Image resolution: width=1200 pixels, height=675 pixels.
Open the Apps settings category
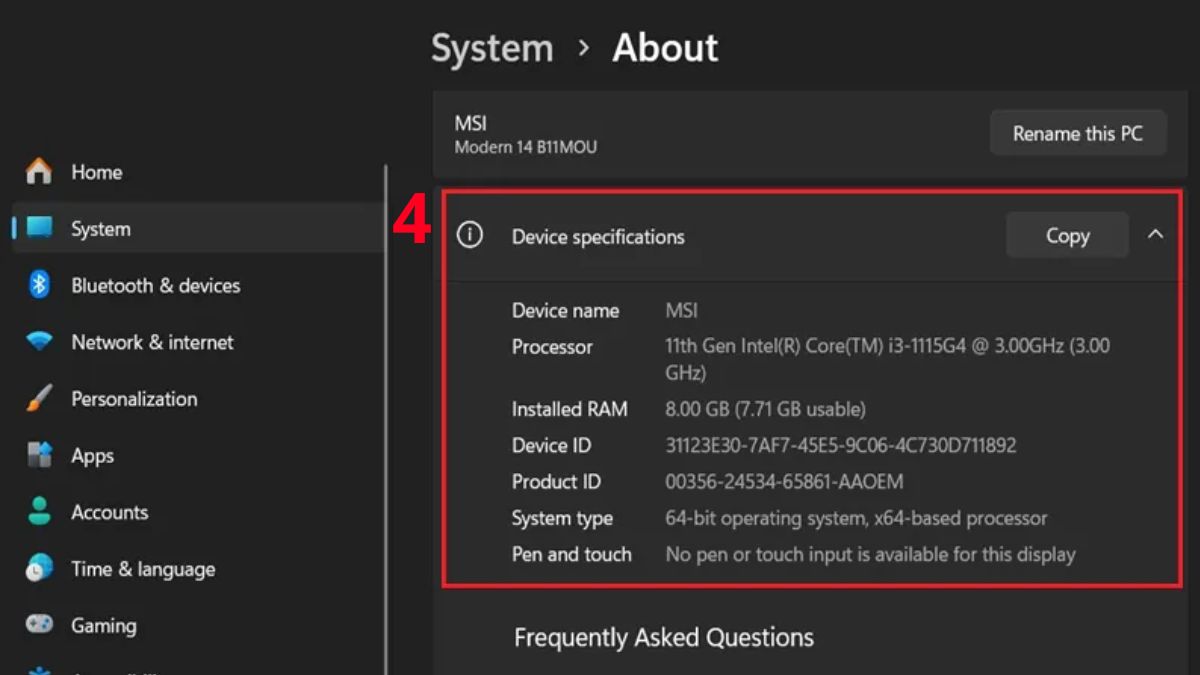pyautogui.click(x=200, y=456)
